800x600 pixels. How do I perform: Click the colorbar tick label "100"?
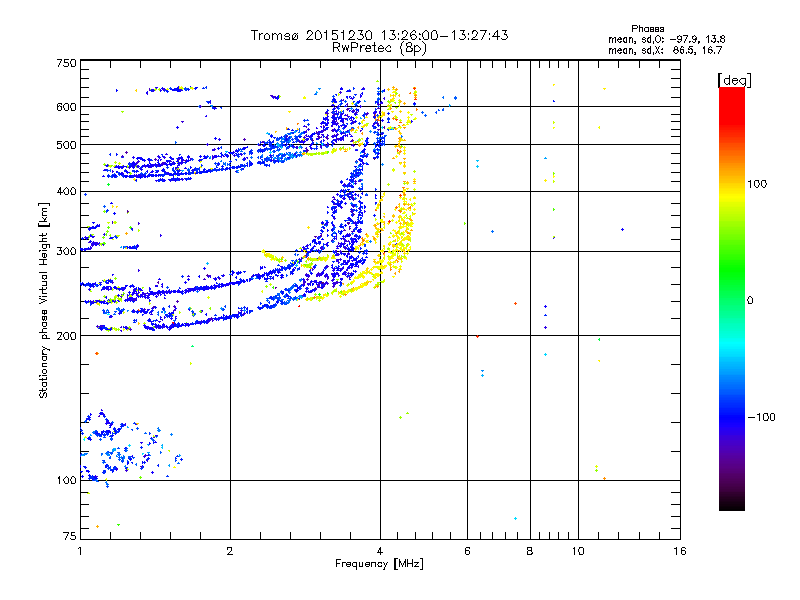[757, 184]
